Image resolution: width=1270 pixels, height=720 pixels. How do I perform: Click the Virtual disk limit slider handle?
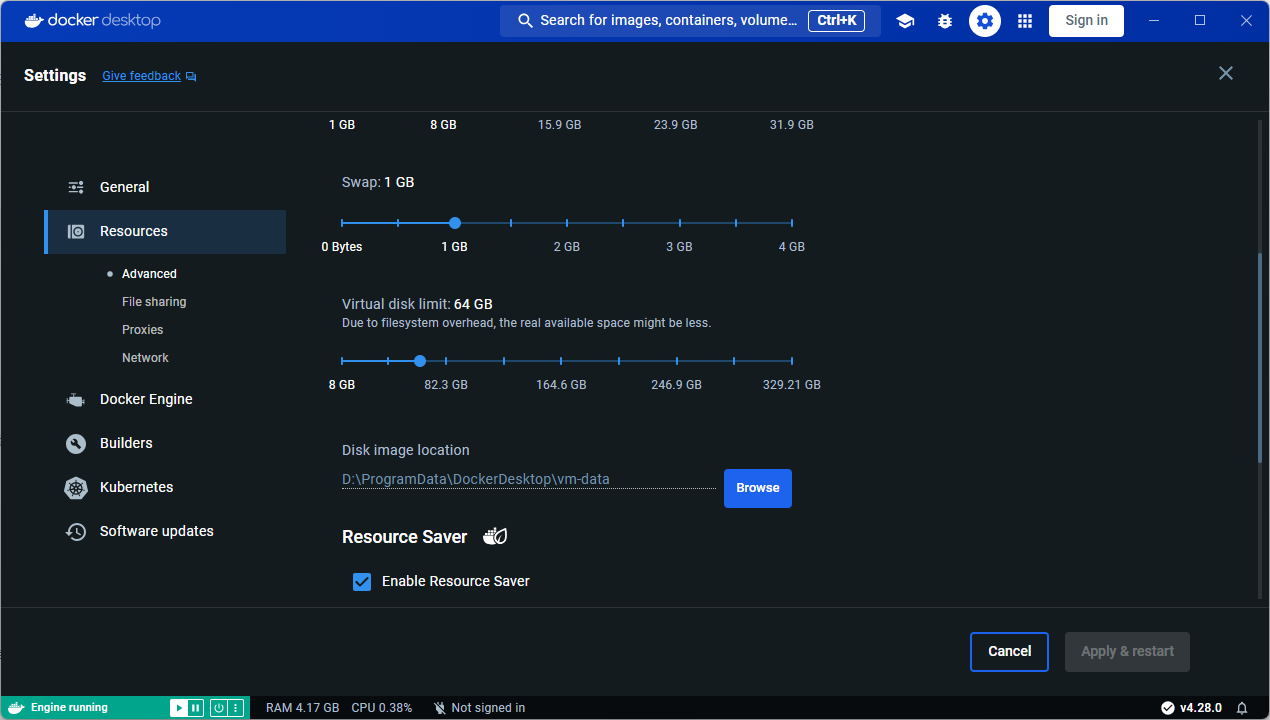420,361
